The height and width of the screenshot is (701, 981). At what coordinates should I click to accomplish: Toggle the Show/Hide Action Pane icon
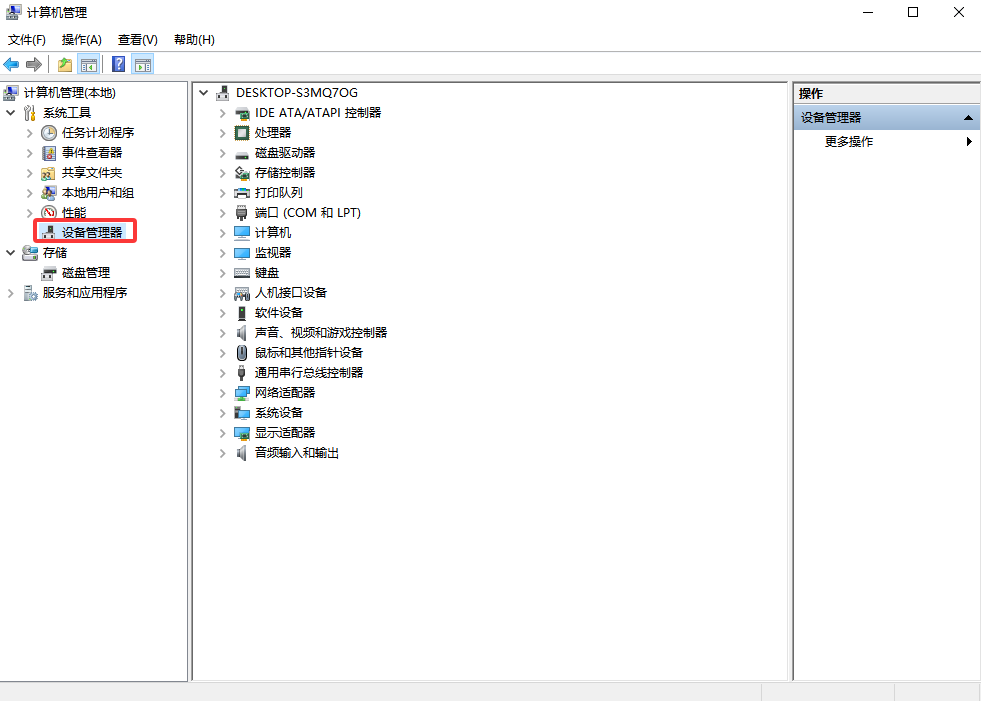pos(143,64)
